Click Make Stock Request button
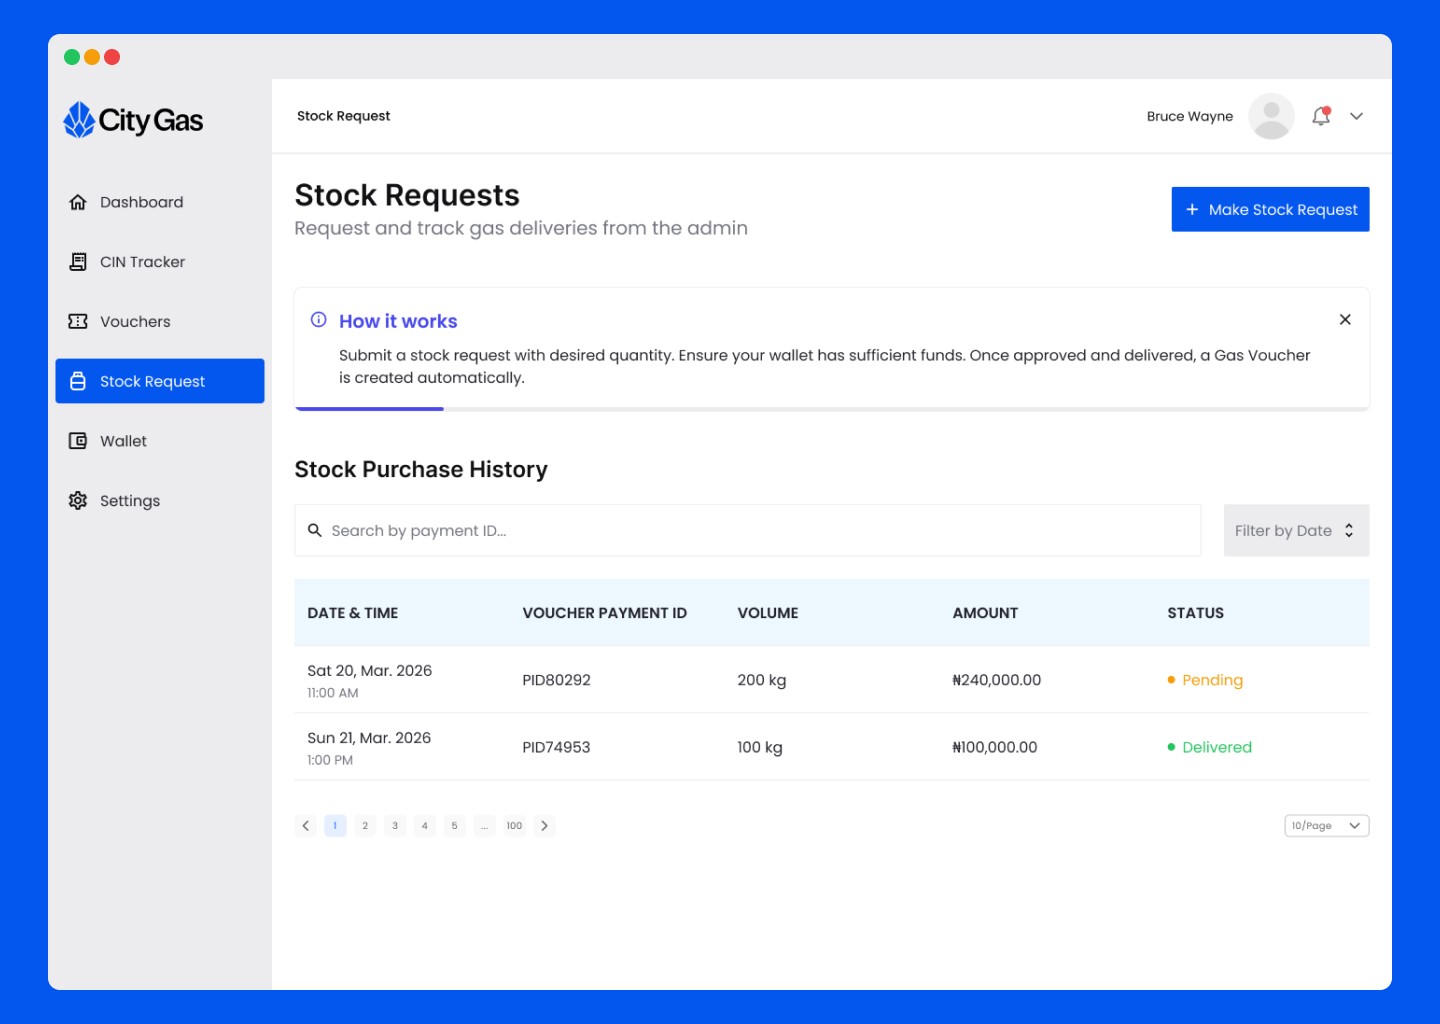Screen dimensions: 1440x1024 click(1270, 209)
